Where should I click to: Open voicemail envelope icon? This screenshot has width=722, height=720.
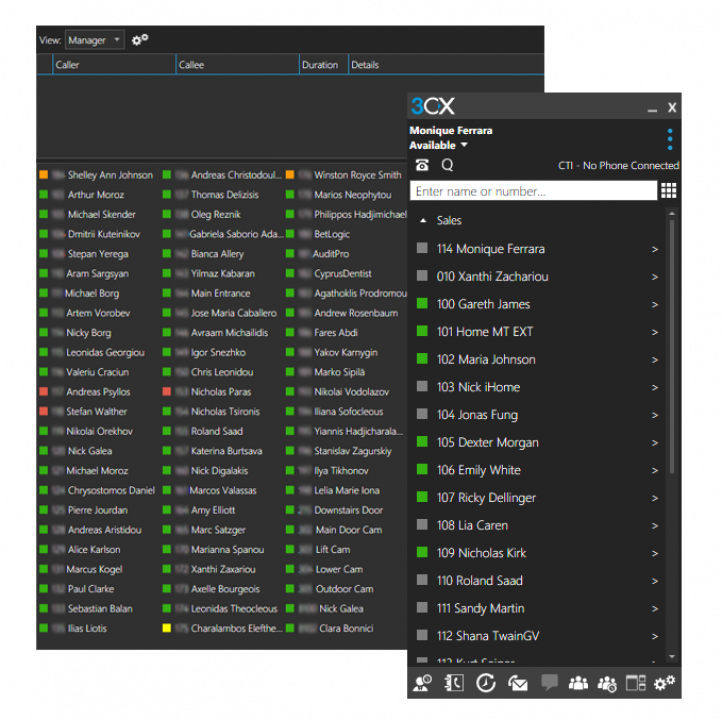[x=517, y=684]
